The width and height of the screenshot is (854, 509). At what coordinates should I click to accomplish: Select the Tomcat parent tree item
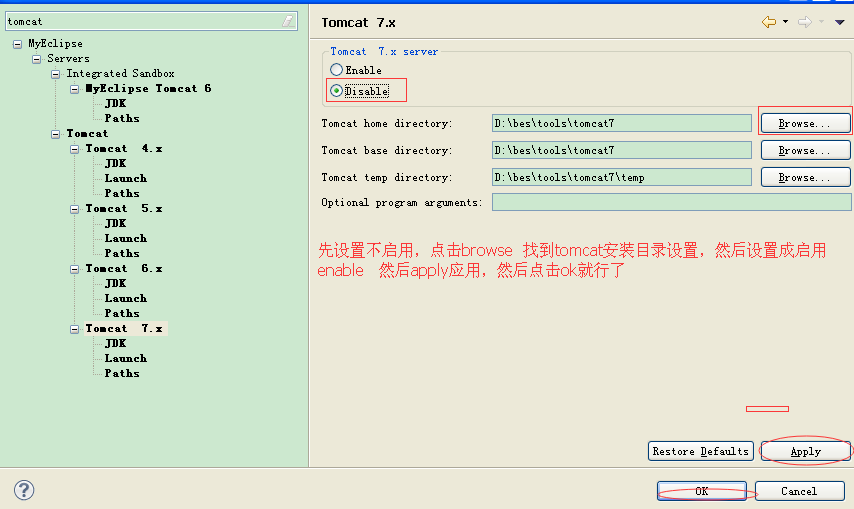(x=87, y=133)
